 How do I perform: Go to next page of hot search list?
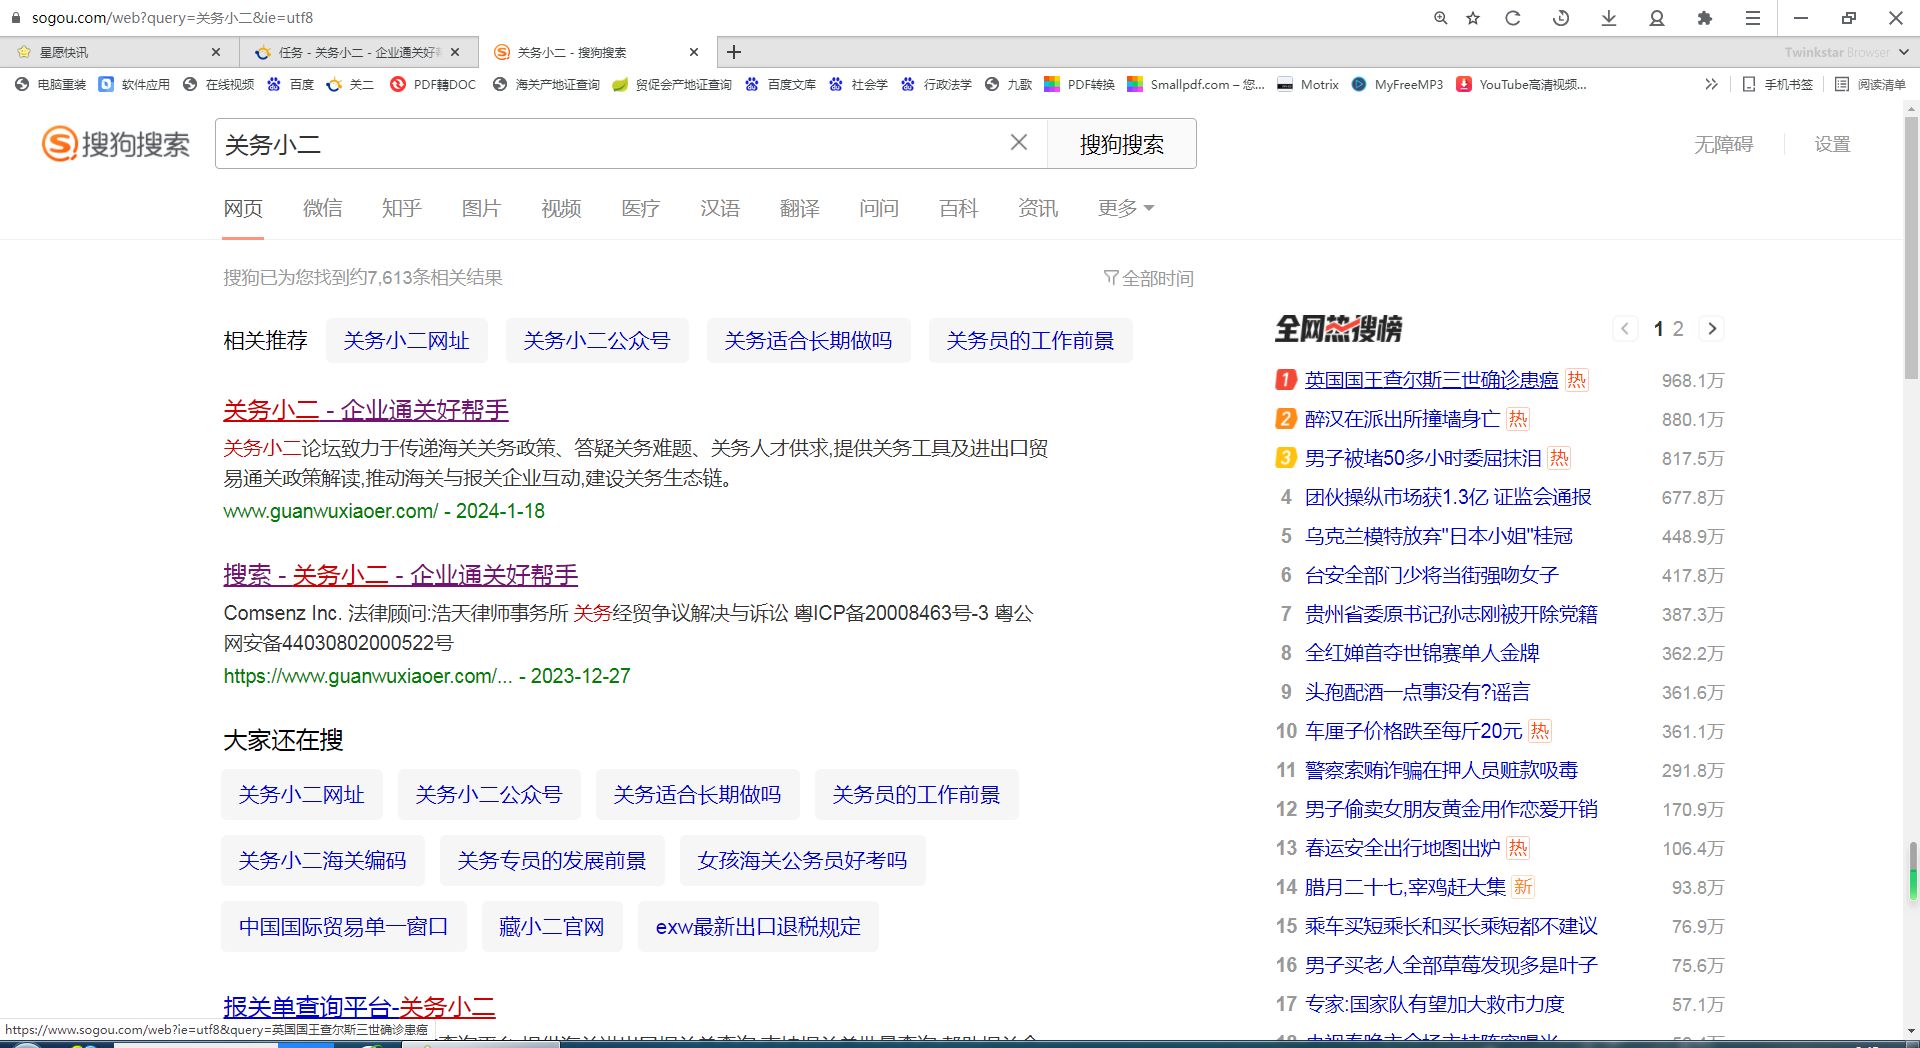[1712, 329]
